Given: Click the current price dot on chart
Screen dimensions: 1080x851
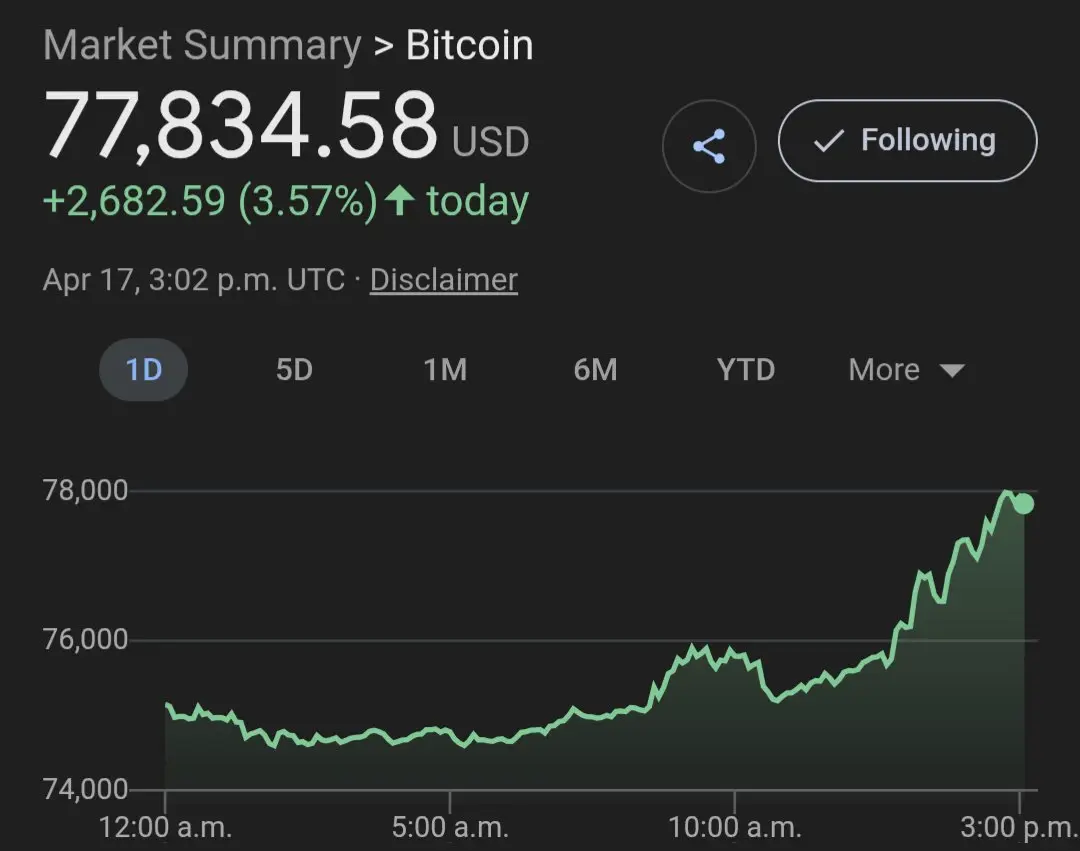Looking at the screenshot, I should coord(1023,503).
